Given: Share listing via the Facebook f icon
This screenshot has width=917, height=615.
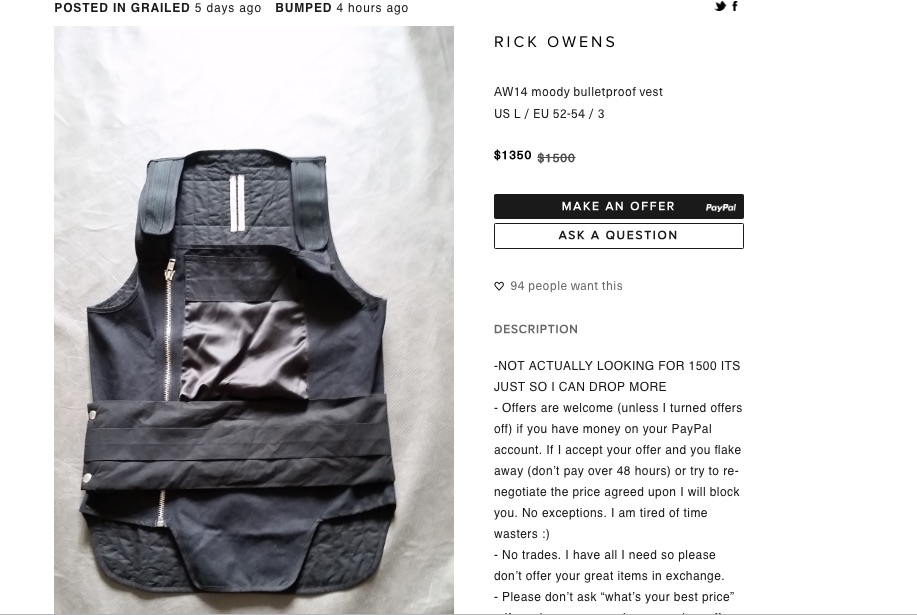Looking at the screenshot, I should (x=735, y=6).
